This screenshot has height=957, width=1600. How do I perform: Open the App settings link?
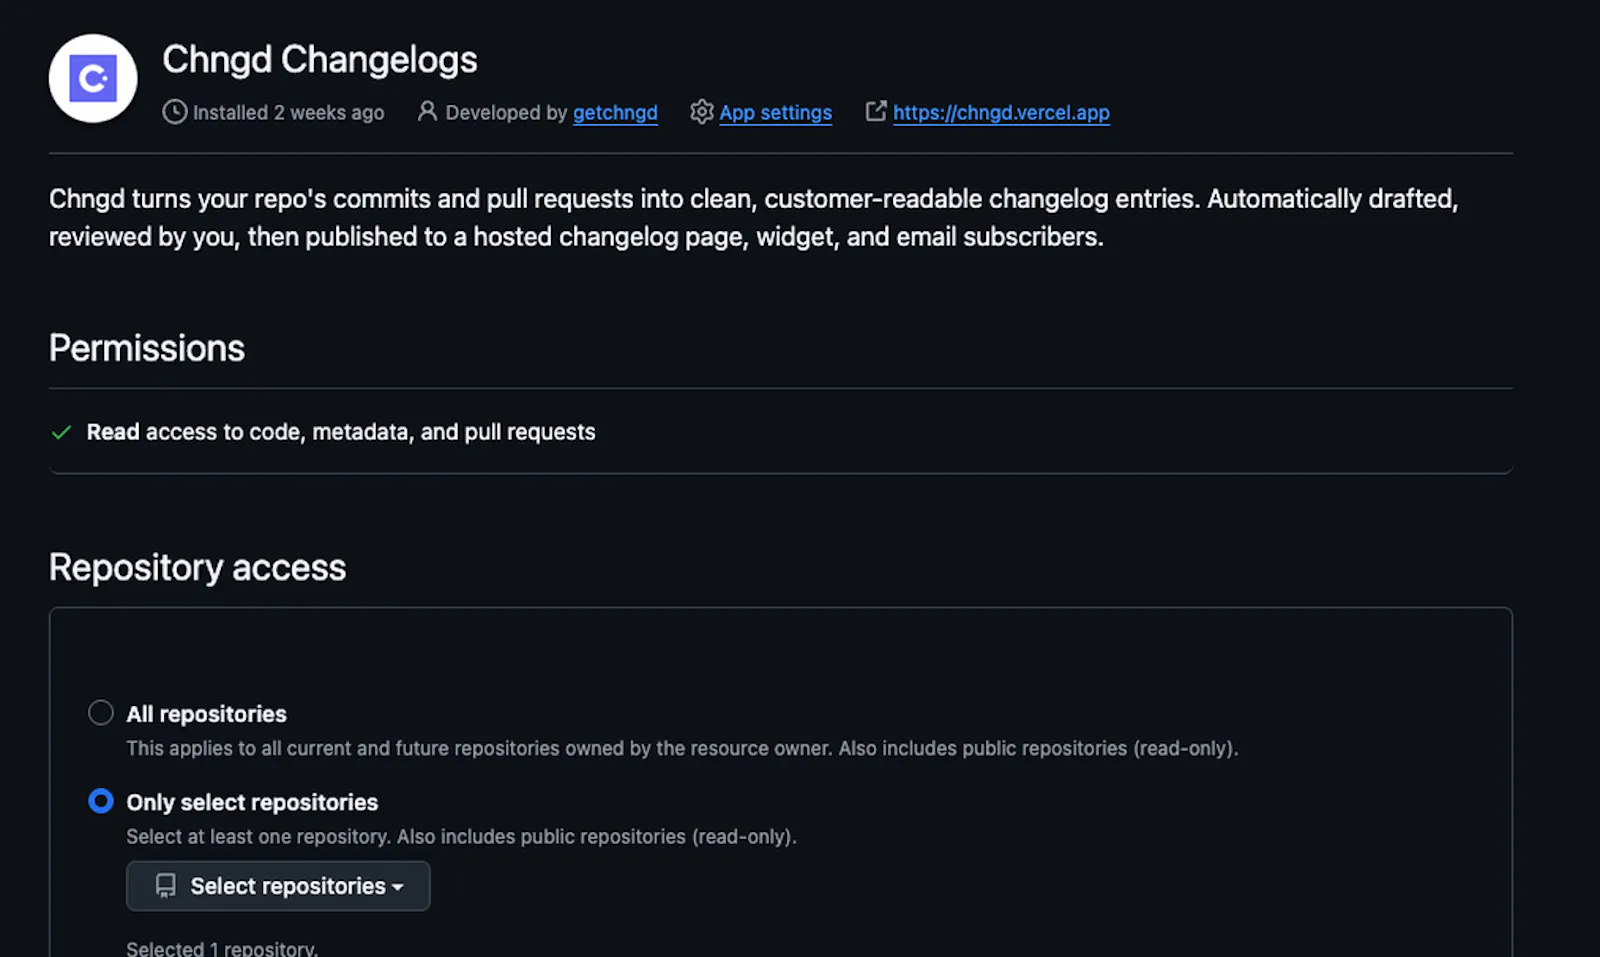(x=775, y=113)
